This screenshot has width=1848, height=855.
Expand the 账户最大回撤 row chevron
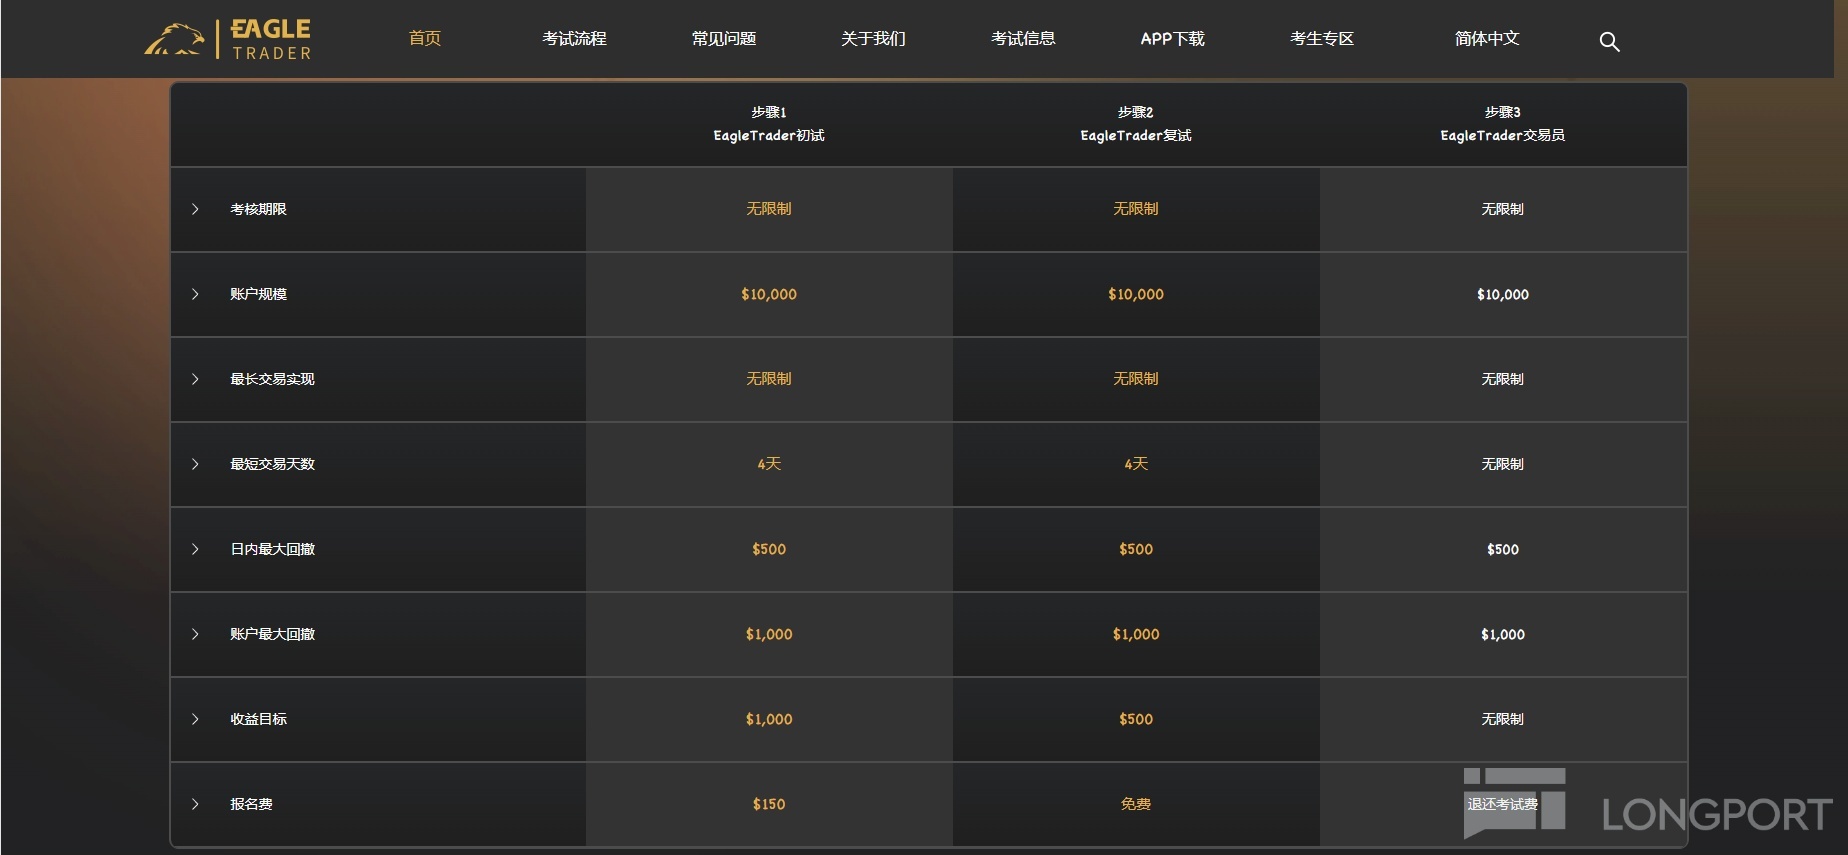tap(195, 634)
